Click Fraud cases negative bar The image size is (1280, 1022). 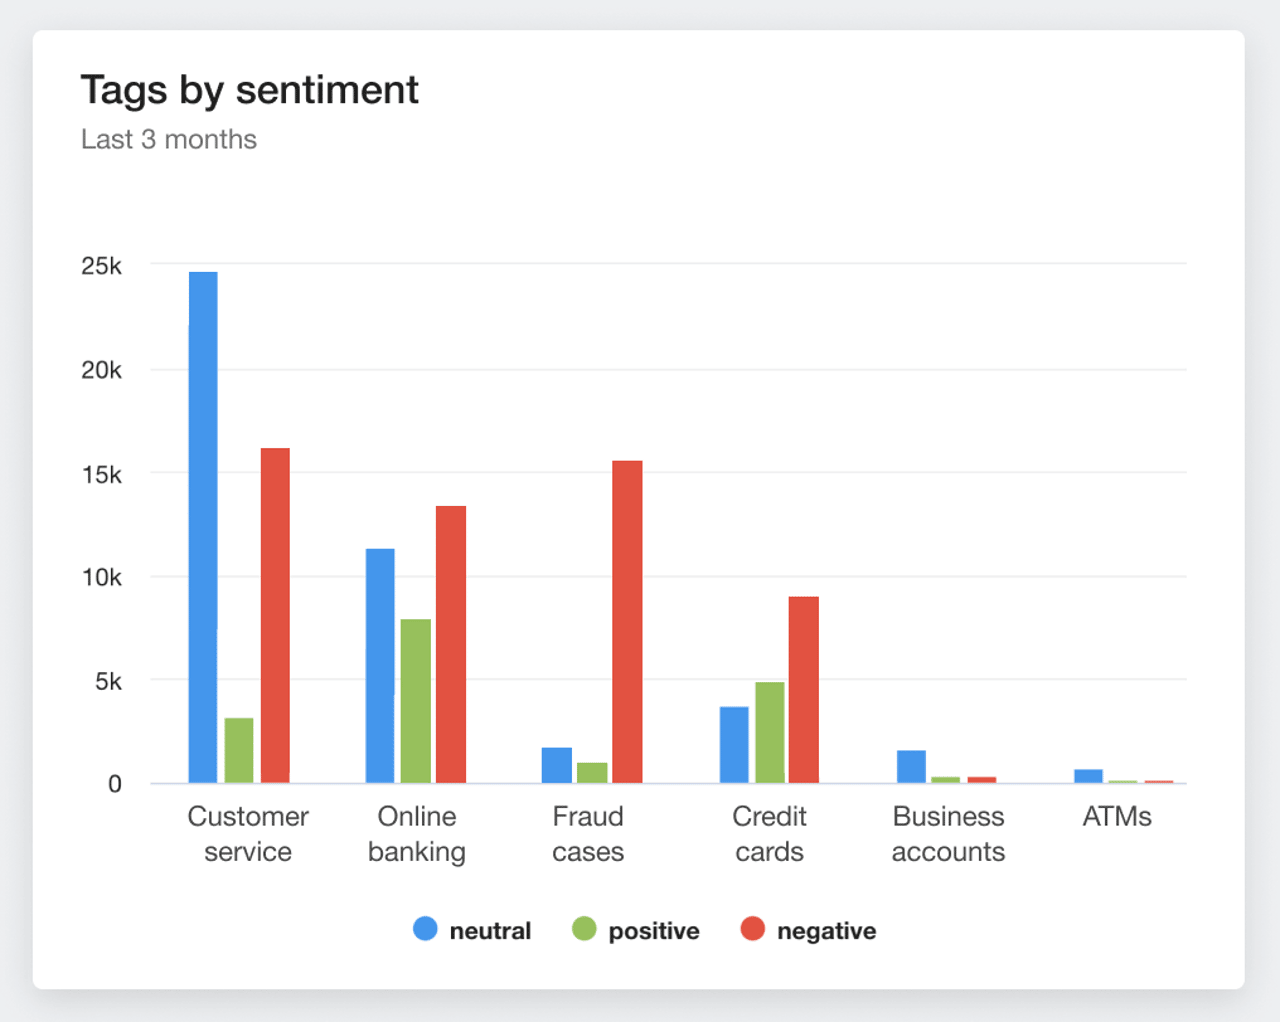tap(627, 621)
